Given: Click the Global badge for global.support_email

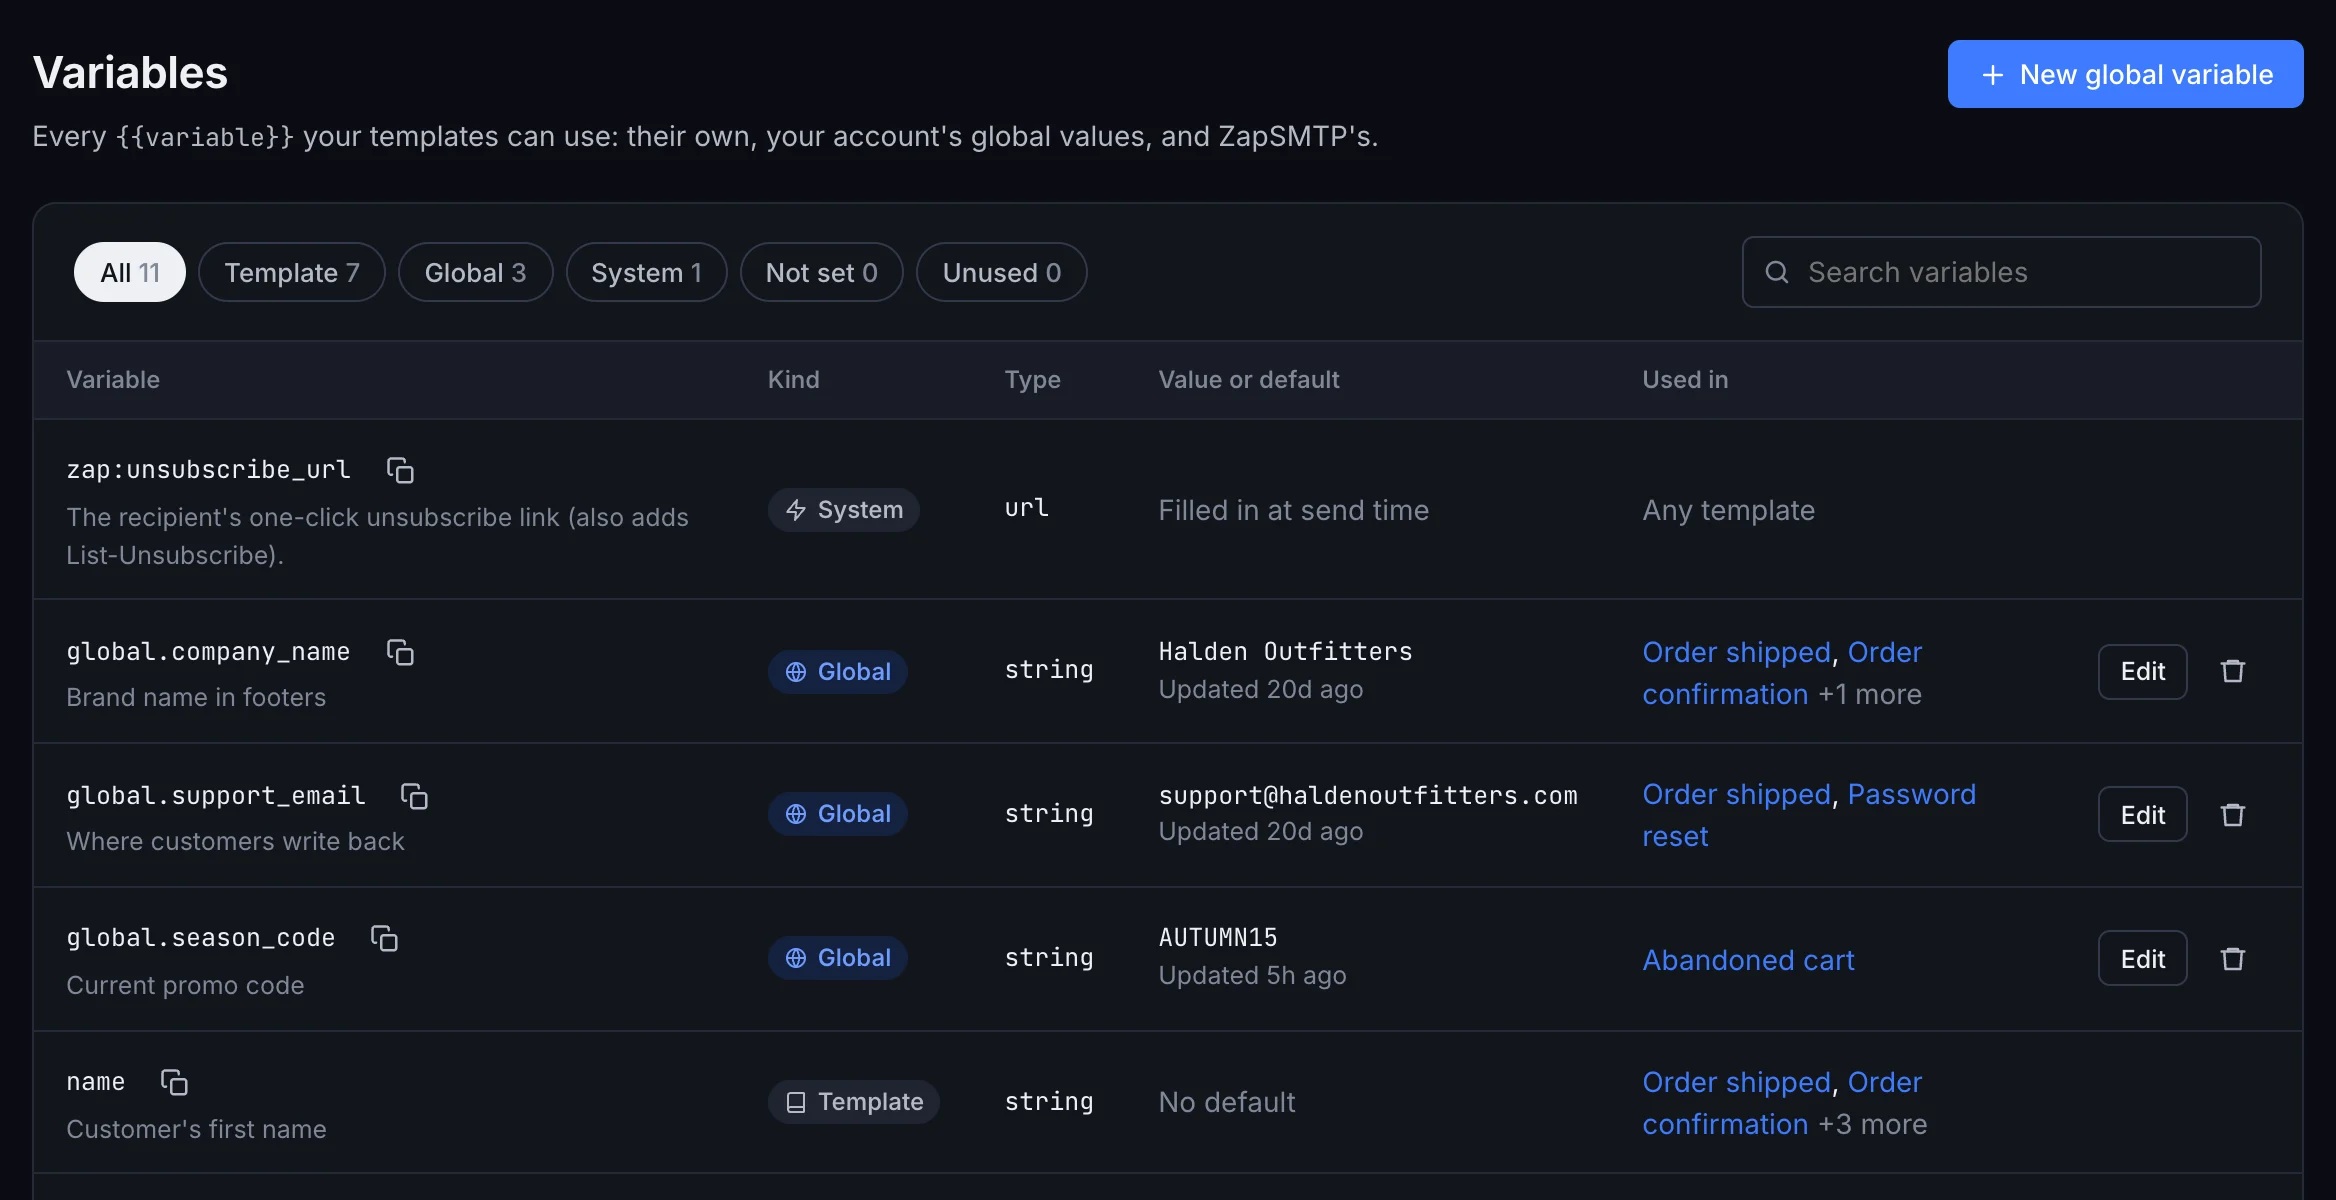Looking at the screenshot, I should tap(838, 814).
